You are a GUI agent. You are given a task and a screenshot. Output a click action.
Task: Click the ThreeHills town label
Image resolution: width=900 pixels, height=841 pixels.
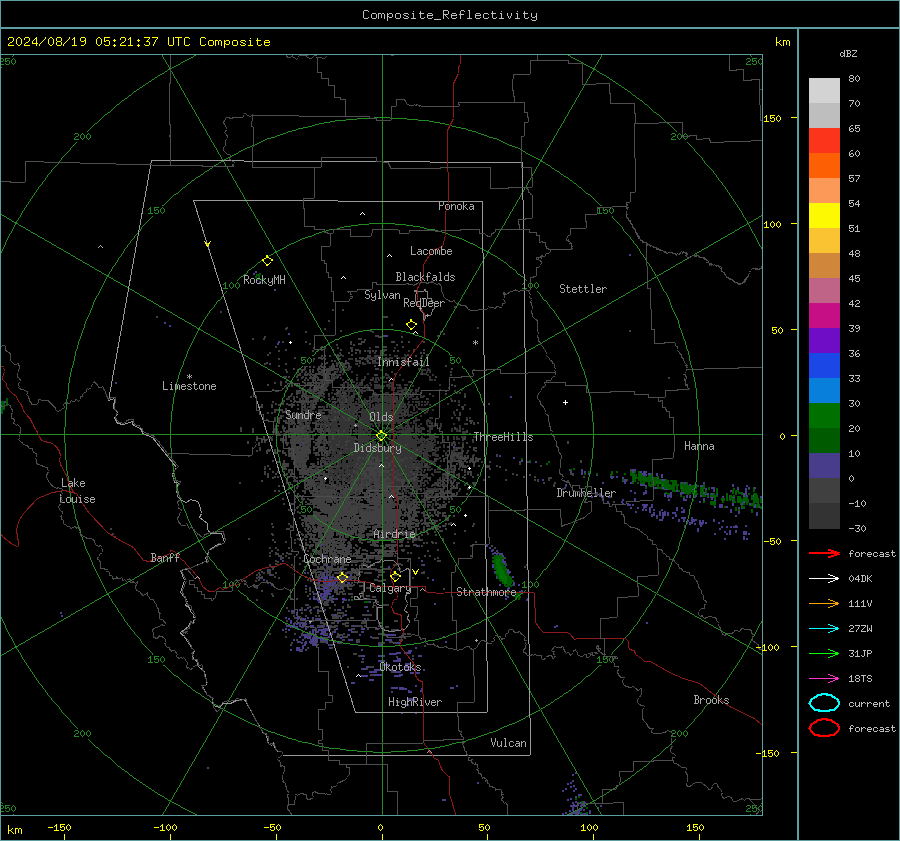tap(503, 437)
